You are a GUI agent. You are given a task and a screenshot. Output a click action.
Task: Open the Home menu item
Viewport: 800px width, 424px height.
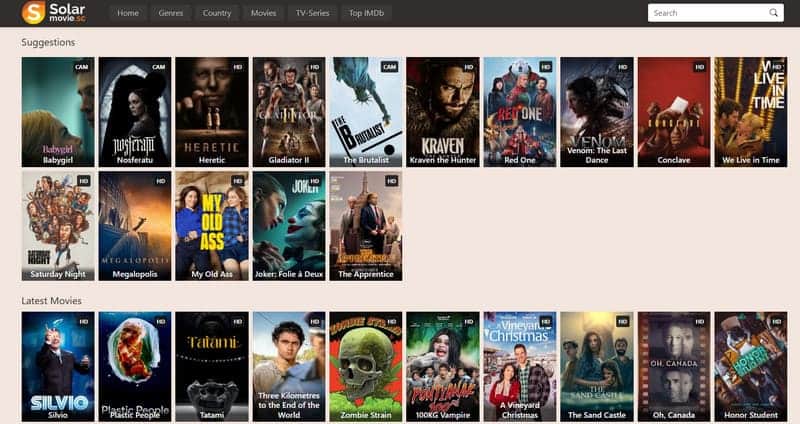coord(127,13)
